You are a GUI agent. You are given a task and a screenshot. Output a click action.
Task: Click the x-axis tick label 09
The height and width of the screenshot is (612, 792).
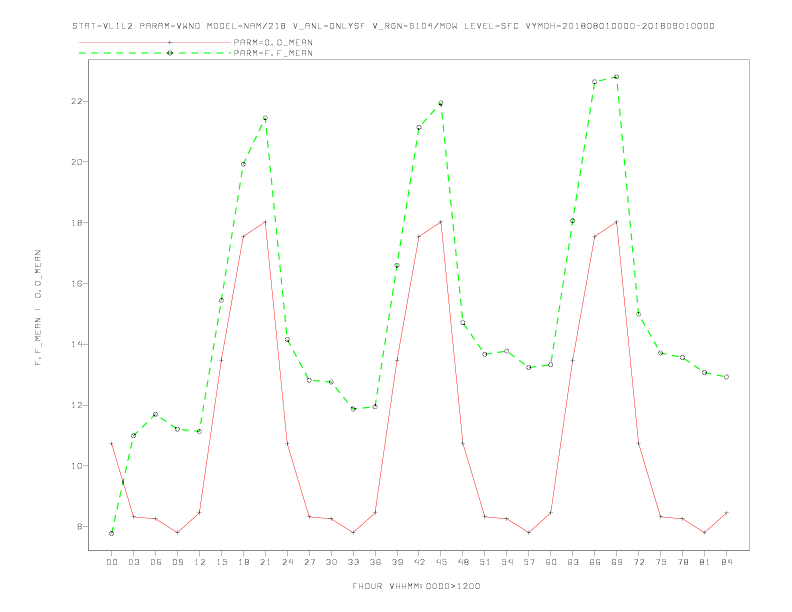(x=177, y=562)
